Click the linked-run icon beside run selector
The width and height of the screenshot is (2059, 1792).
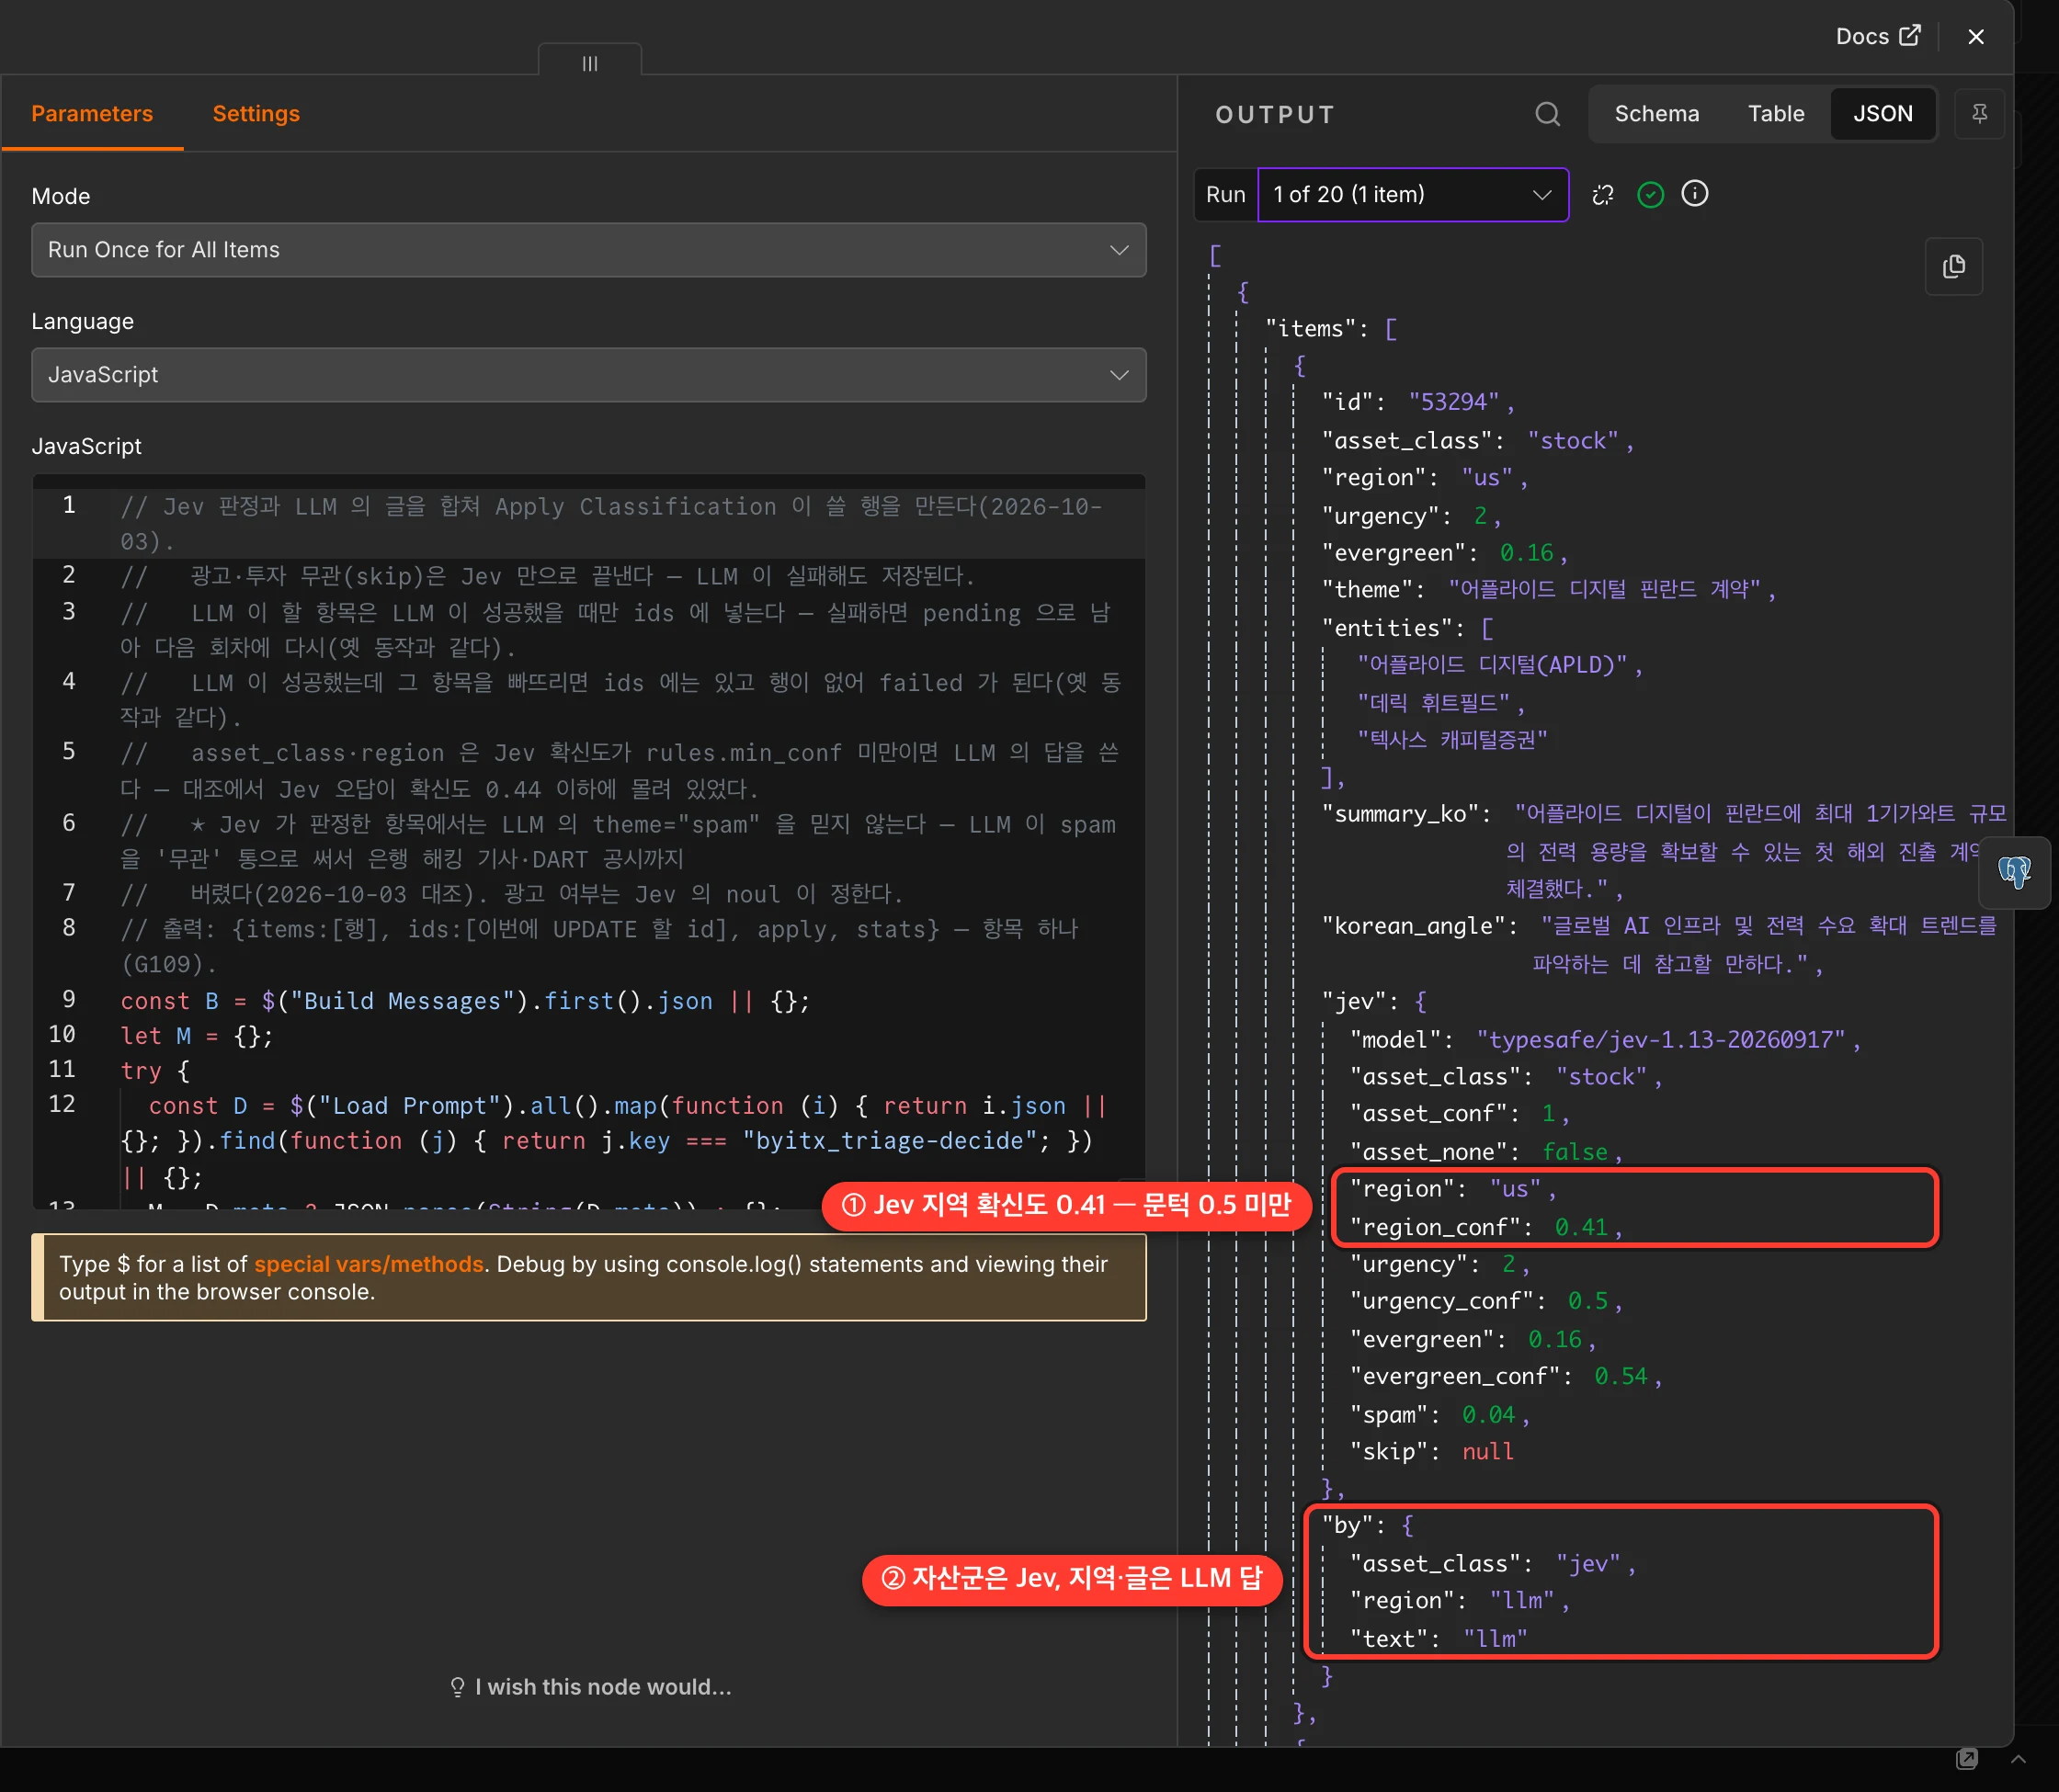(x=1602, y=195)
